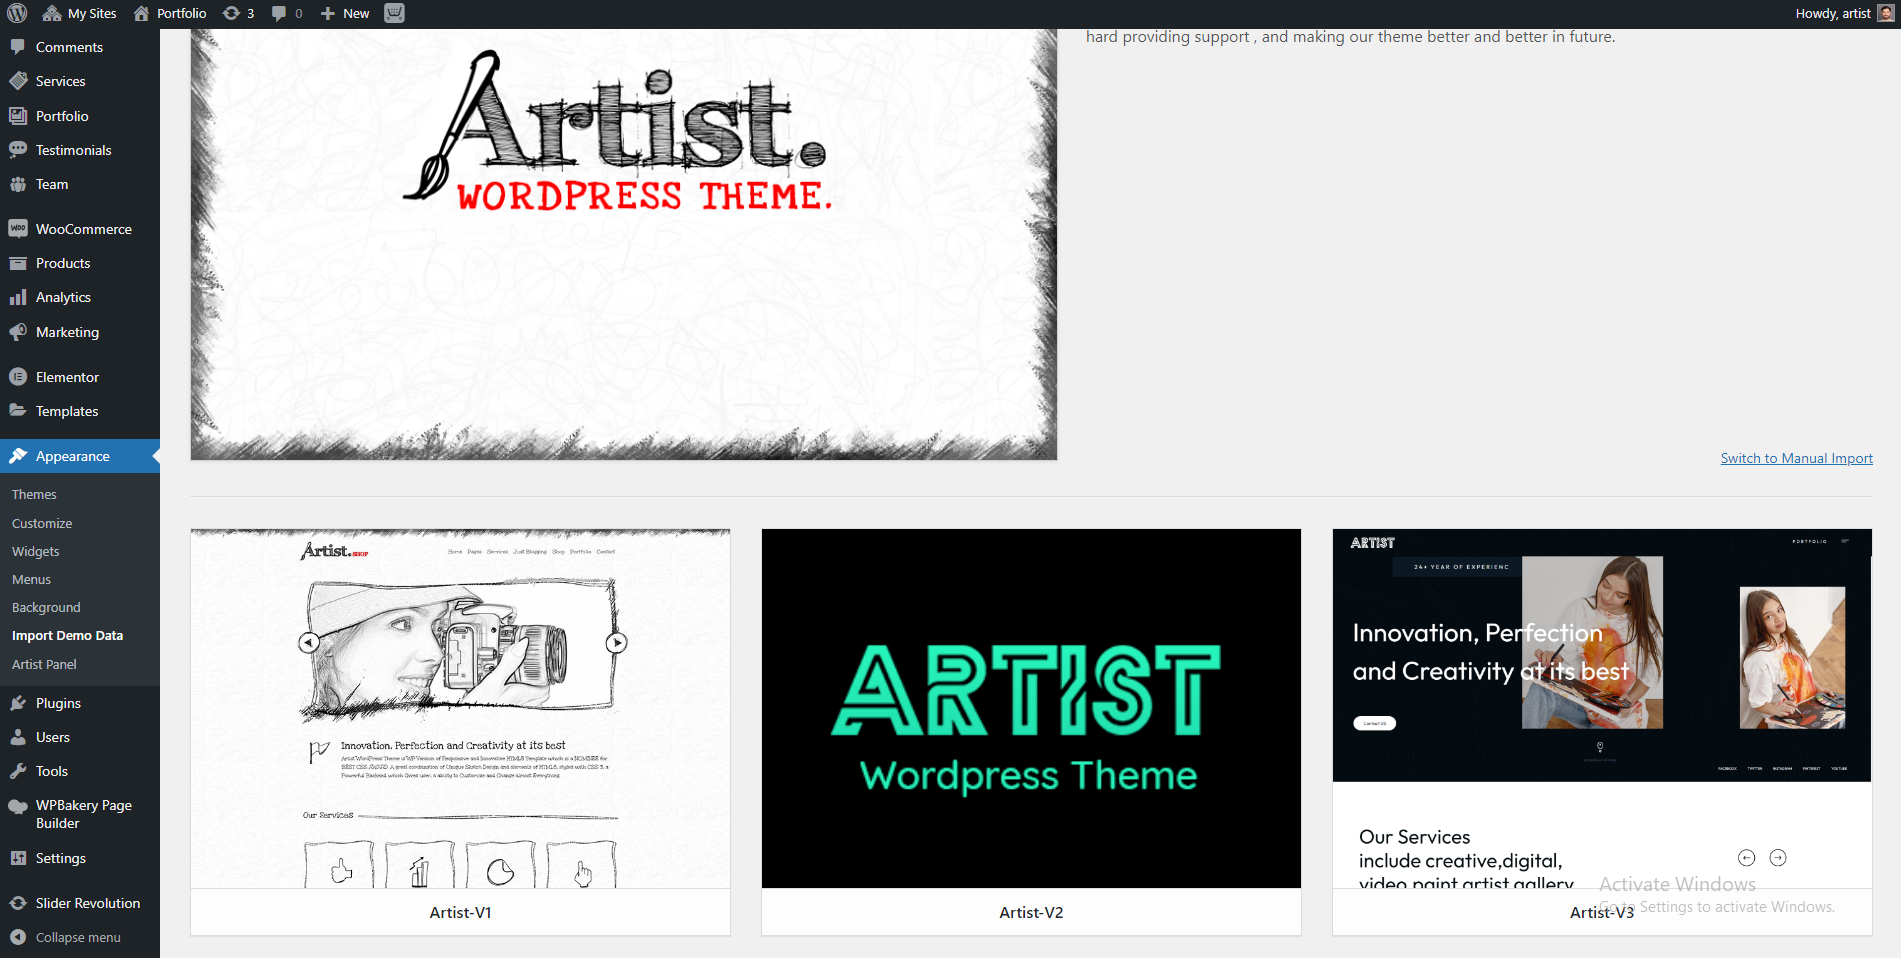View the 3 pending updates
Image resolution: width=1901 pixels, height=958 pixels.
click(238, 13)
